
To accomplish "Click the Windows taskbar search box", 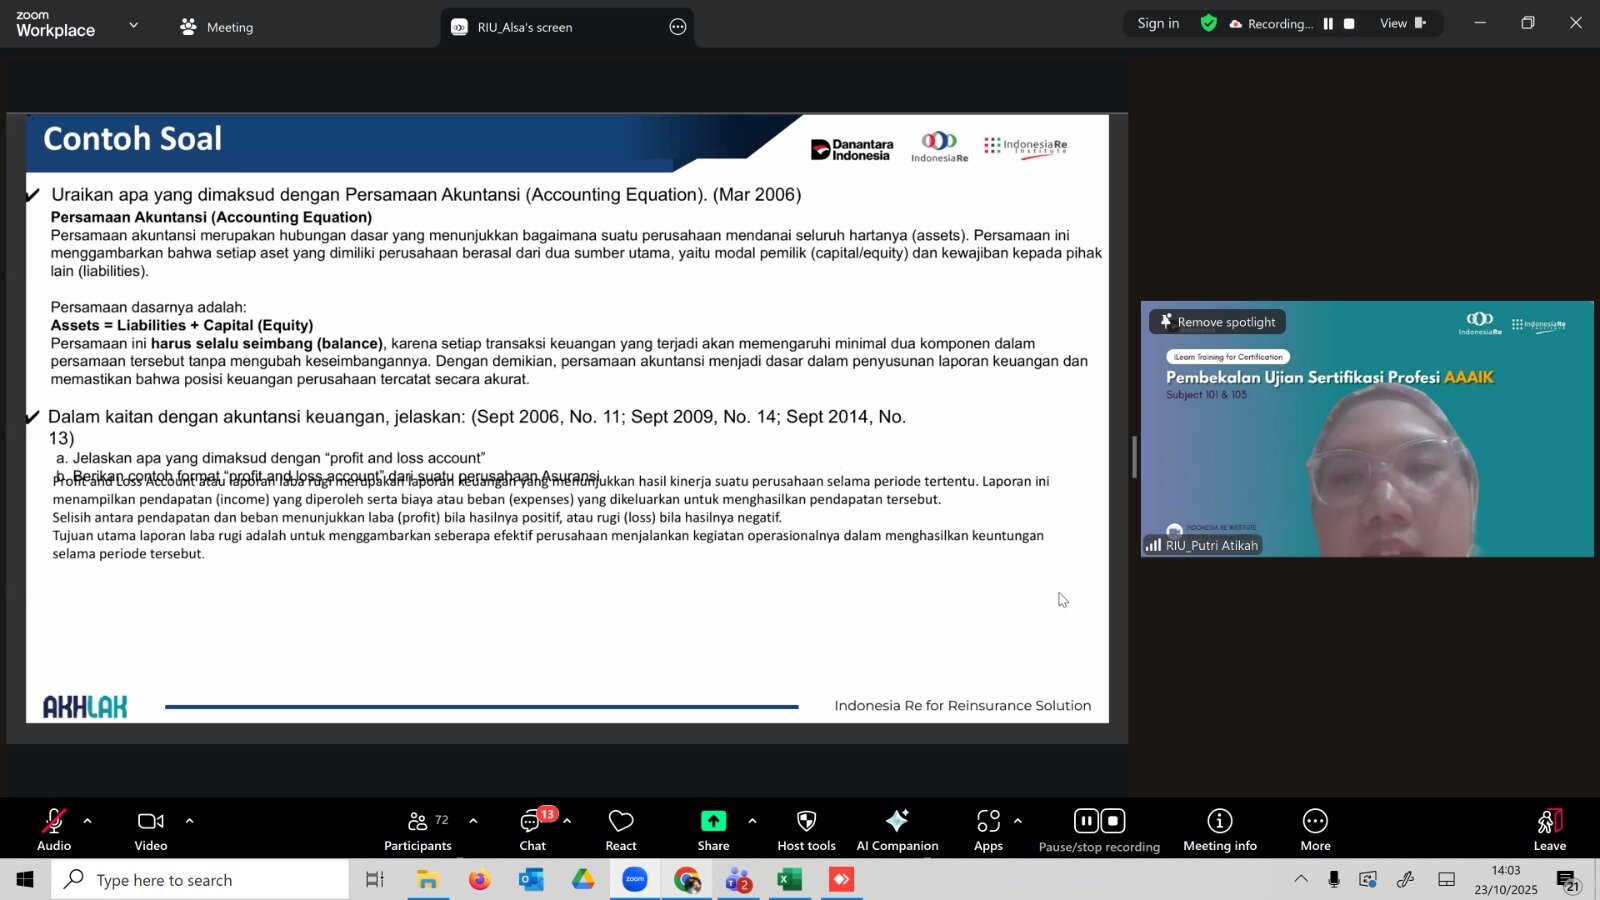I will click(200, 880).
